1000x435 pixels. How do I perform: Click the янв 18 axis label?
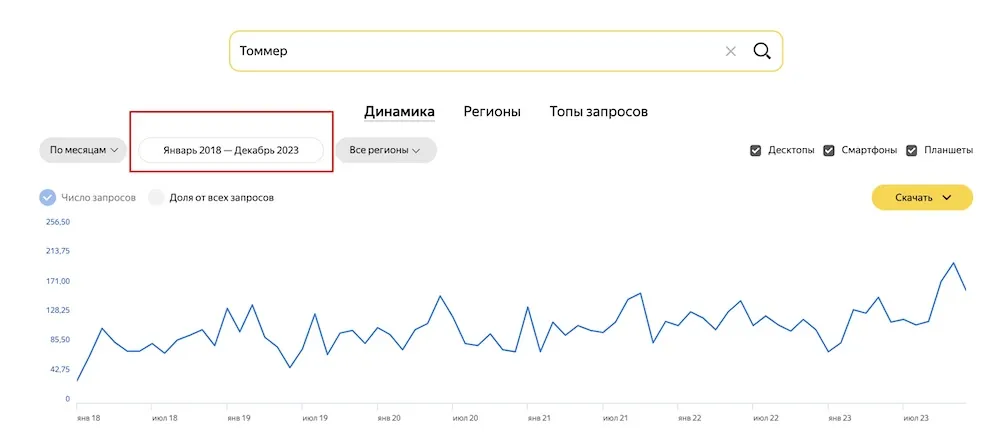pyautogui.click(x=89, y=418)
